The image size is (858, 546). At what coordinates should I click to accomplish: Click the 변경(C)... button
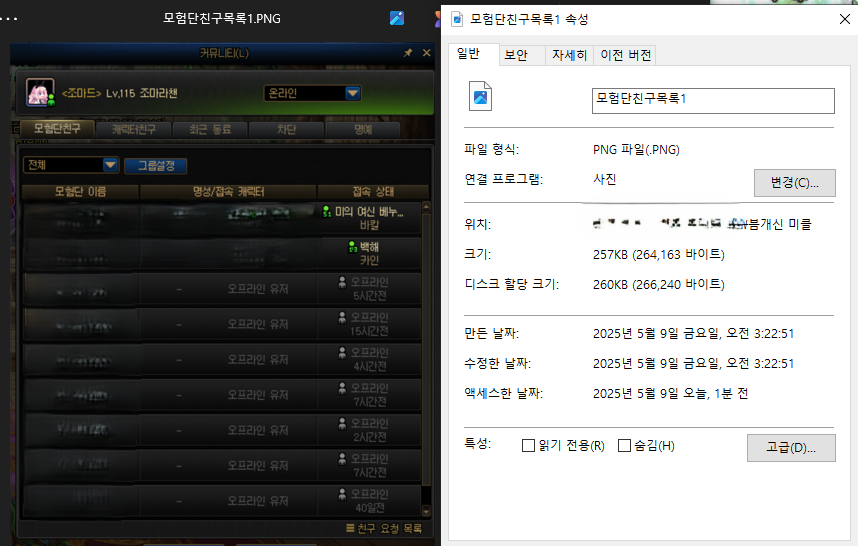[x=794, y=183]
